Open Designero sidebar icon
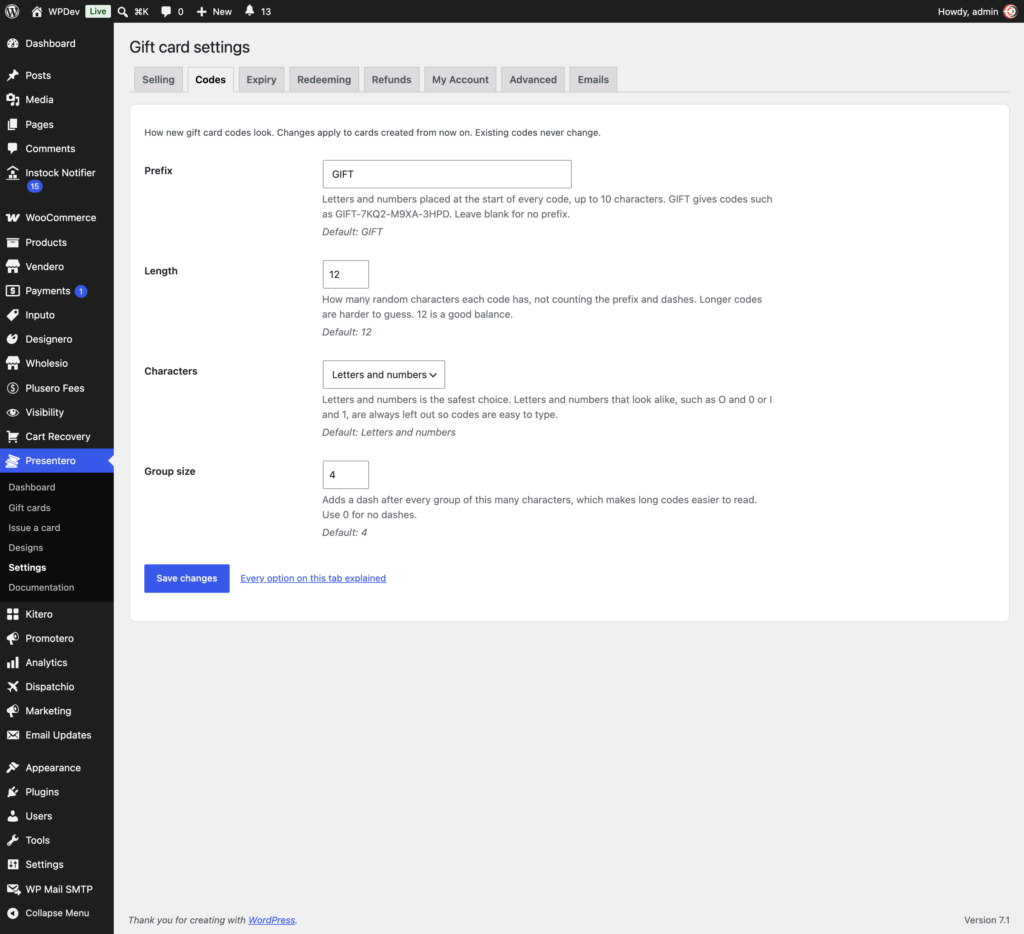Screen dimensions: 1024x934 [x=12, y=339]
